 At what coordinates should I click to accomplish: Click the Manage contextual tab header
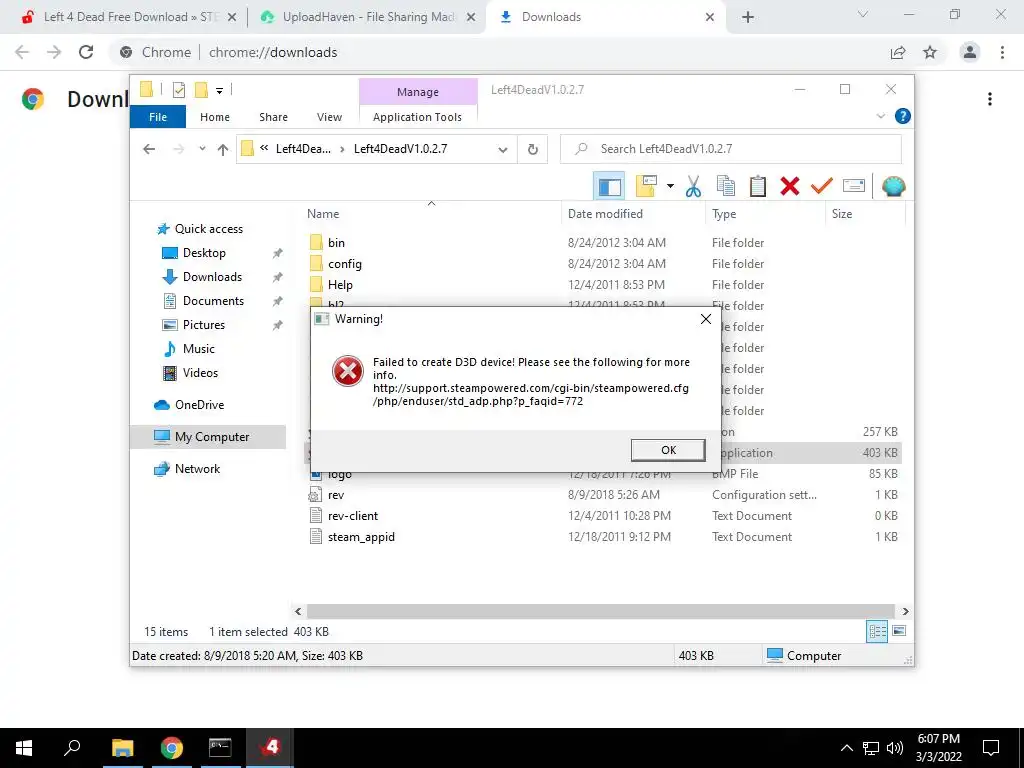tap(418, 91)
